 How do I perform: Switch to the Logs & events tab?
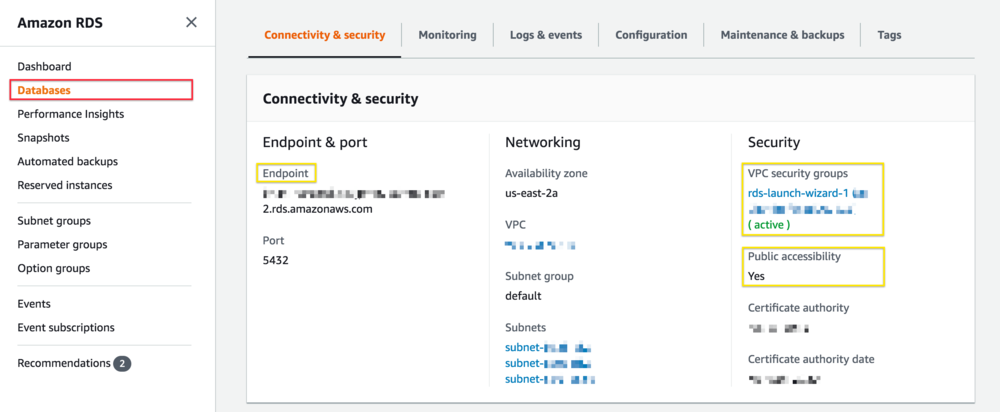[546, 35]
